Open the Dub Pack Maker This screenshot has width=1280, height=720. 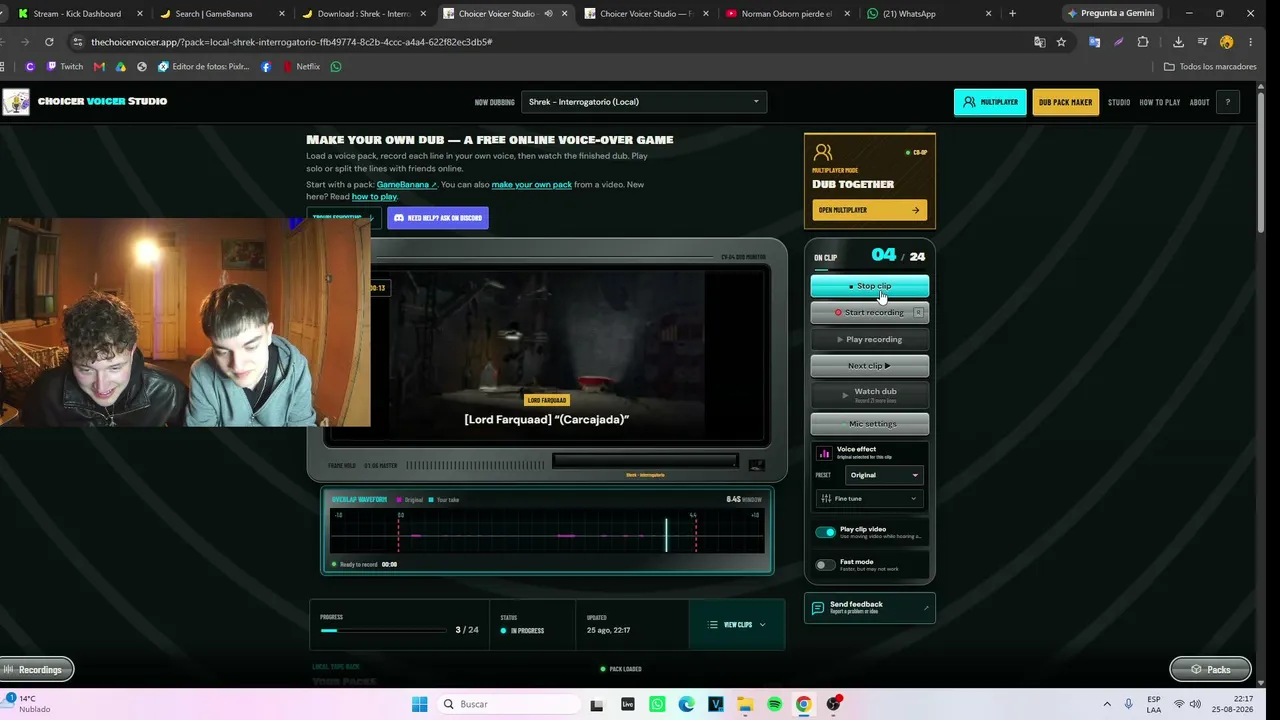coord(1065,102)
